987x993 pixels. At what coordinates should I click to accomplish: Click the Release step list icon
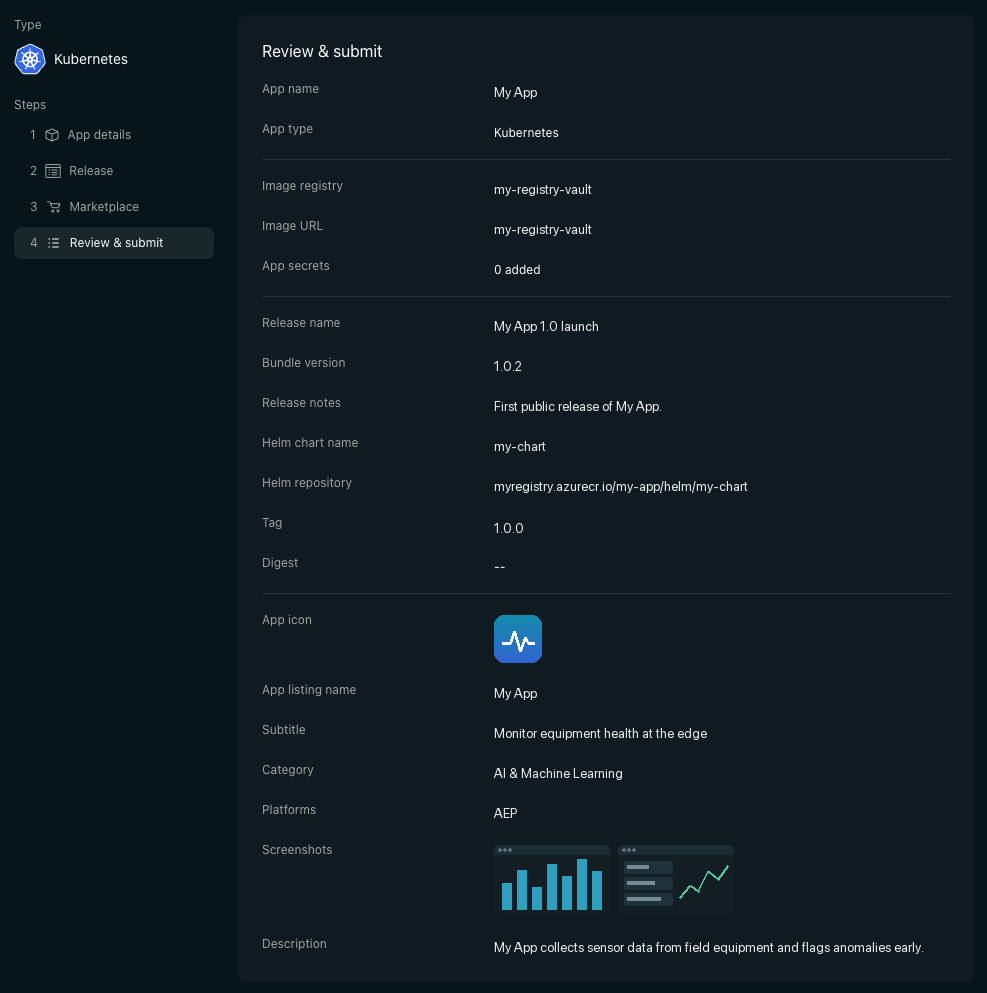point(53,171)
